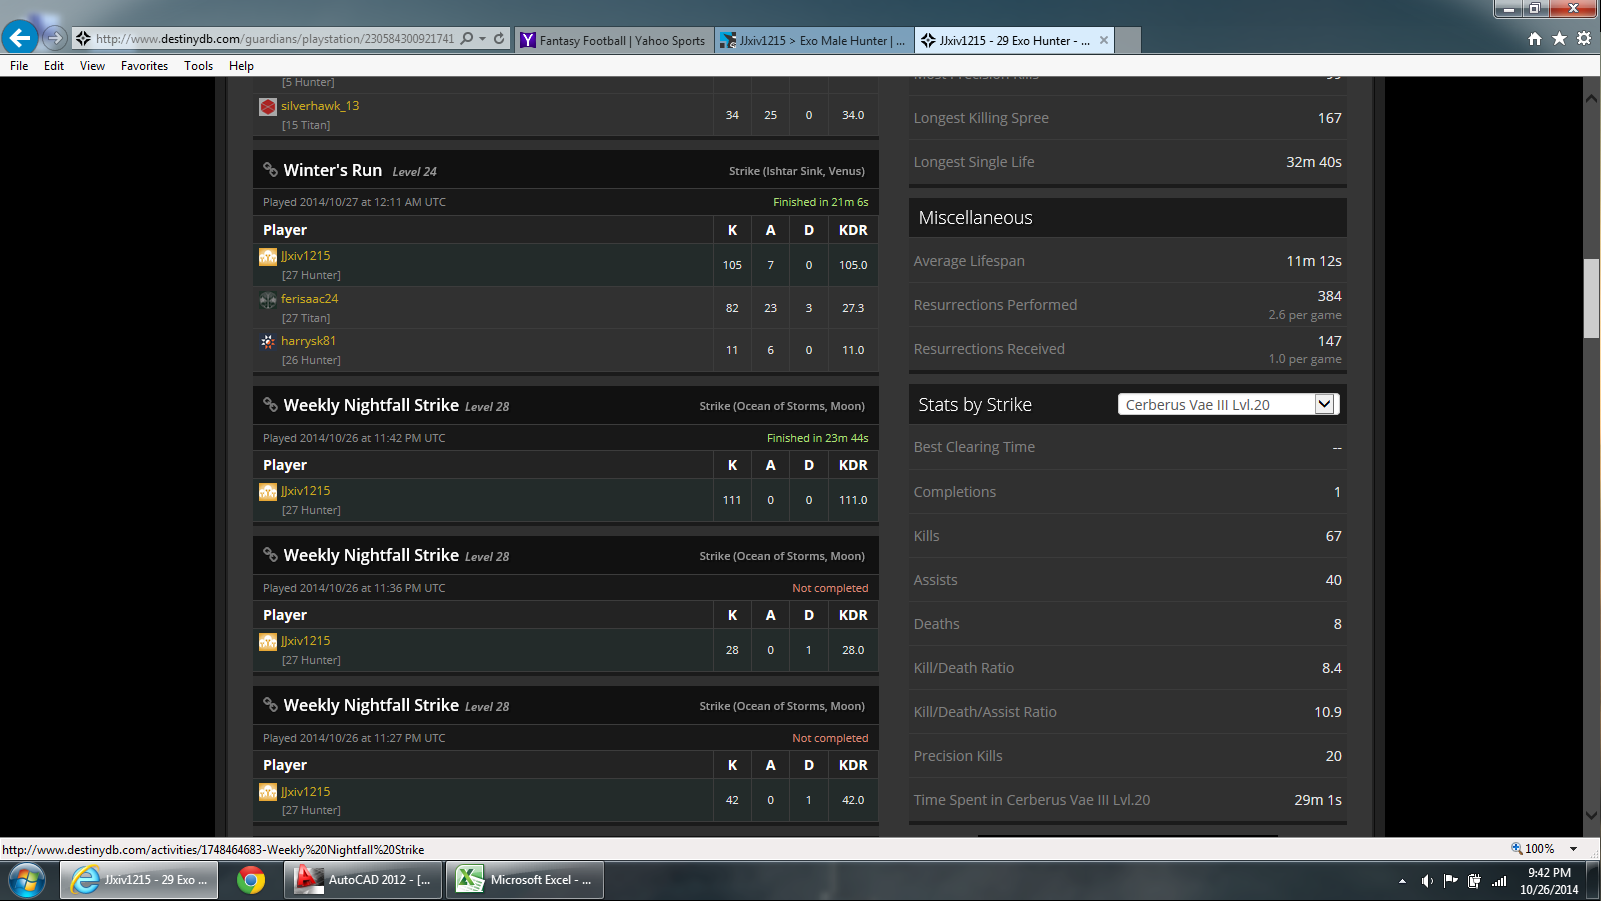This screenshot has height=901, width=1601.
Task: Click JJxiv1215 emblem in 111-kill Nightfall row
Action: tap(268, 492)
